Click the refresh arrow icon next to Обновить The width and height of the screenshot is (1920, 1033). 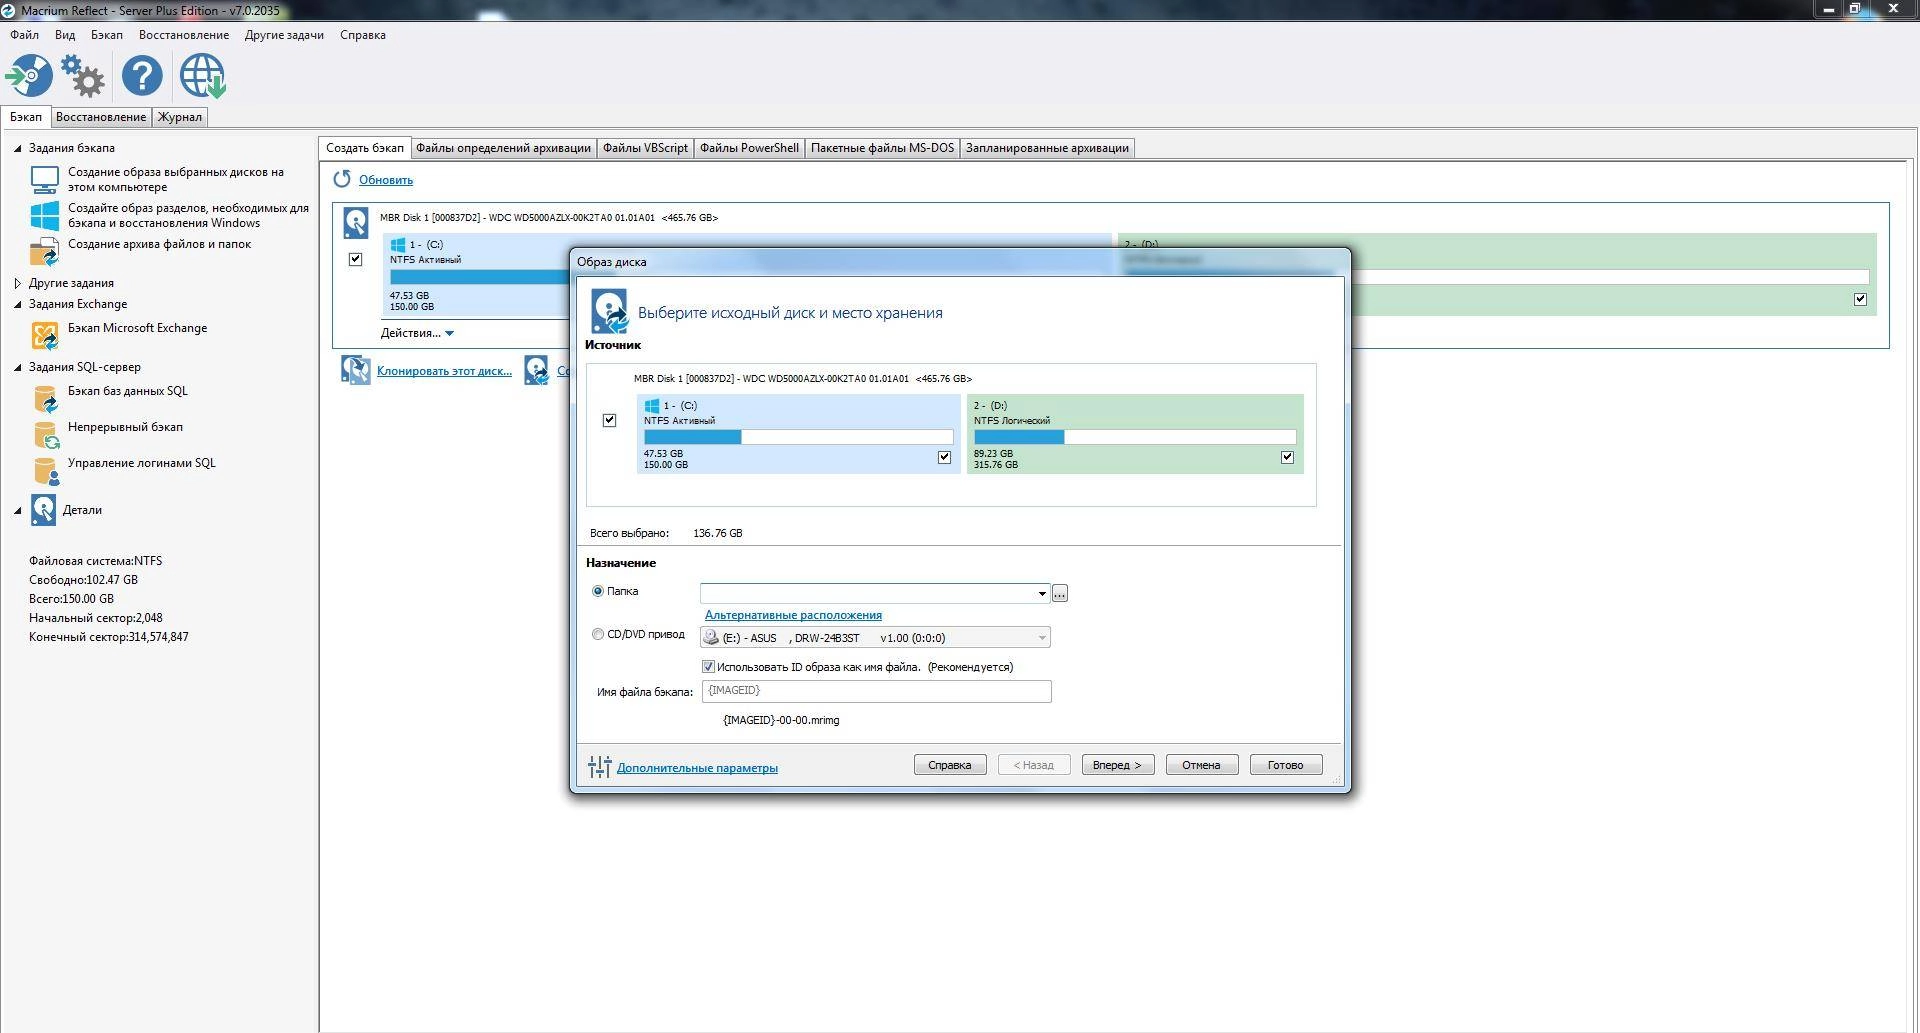(x=342, y=179)
